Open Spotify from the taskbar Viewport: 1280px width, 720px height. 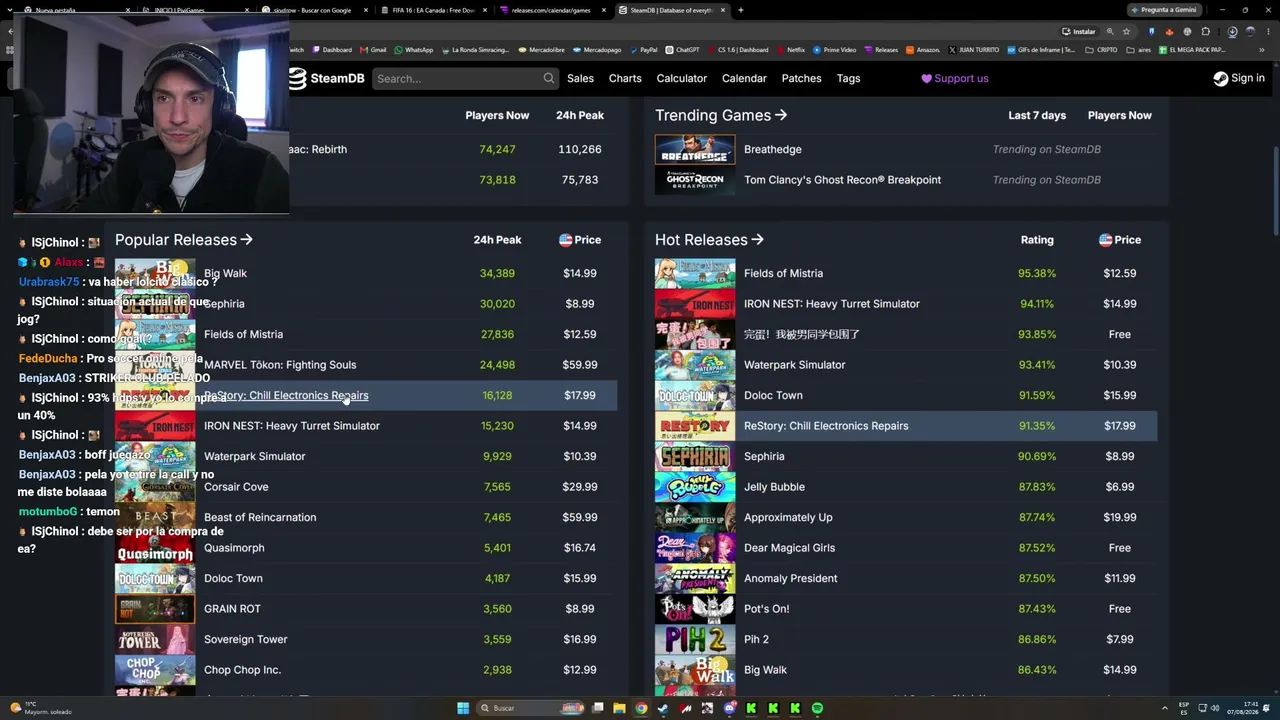coord(817,708)
